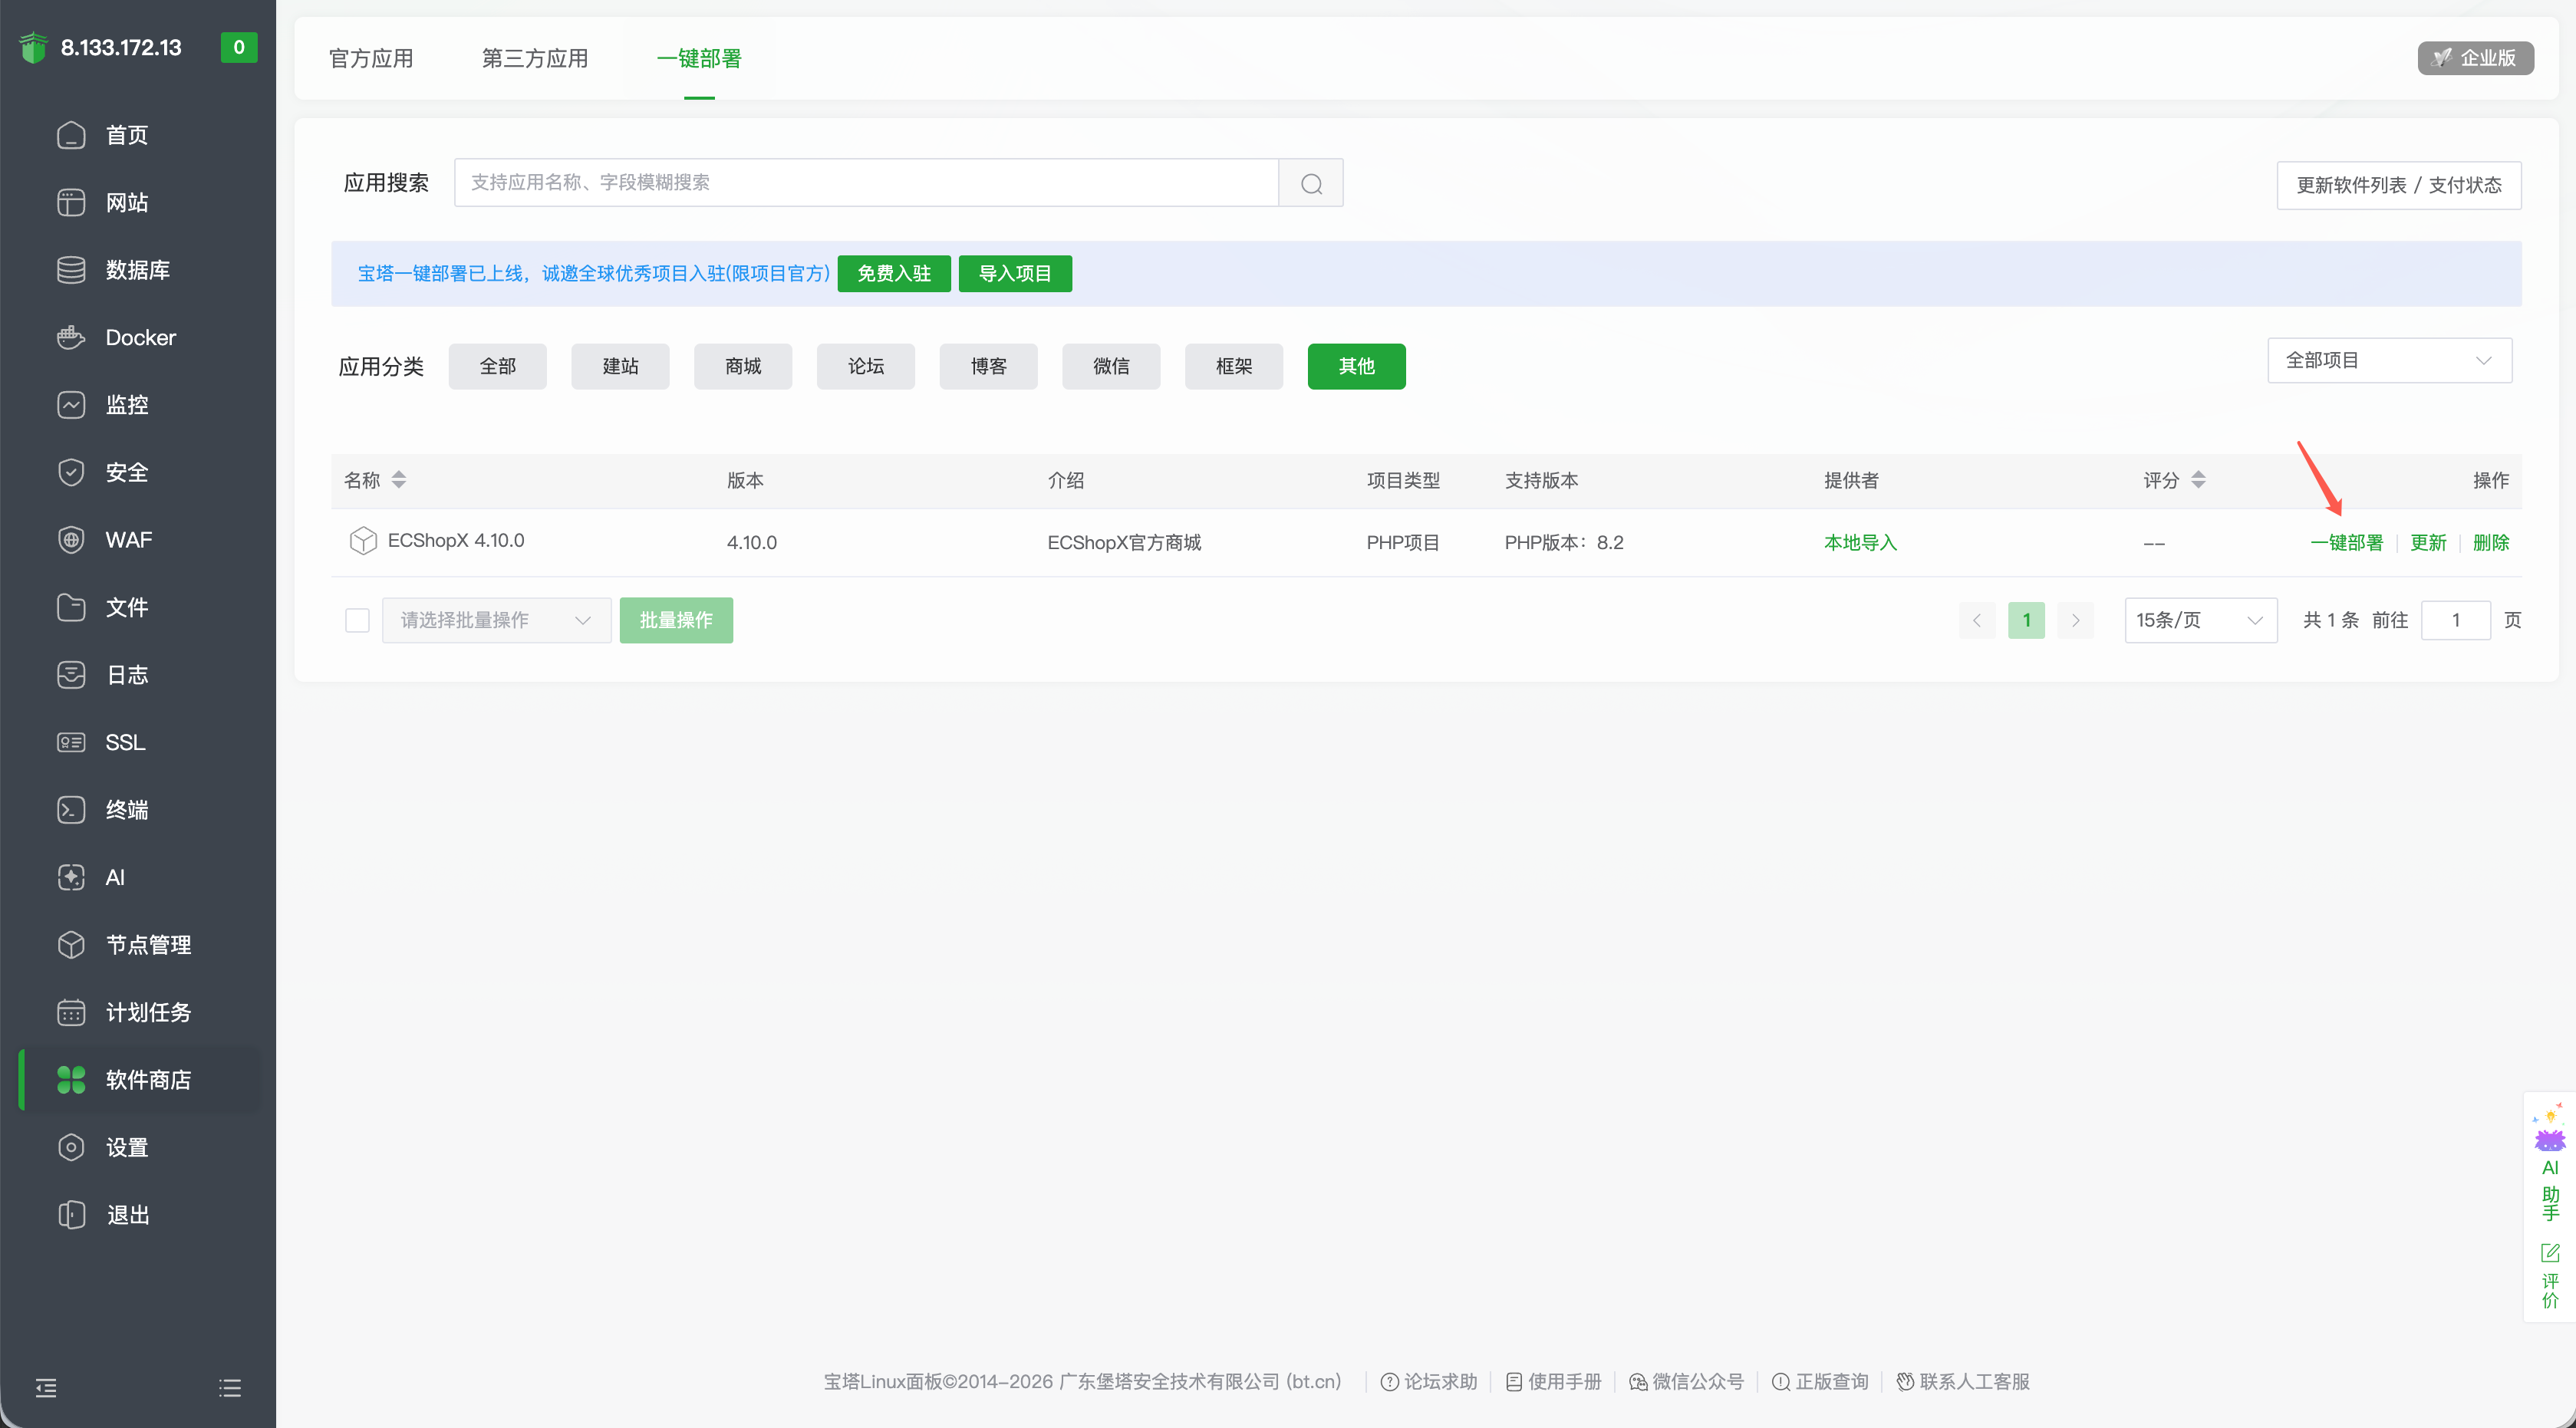Open the 文件 folder sidebar icon
2576x1428 pixels.
[71, 607]
